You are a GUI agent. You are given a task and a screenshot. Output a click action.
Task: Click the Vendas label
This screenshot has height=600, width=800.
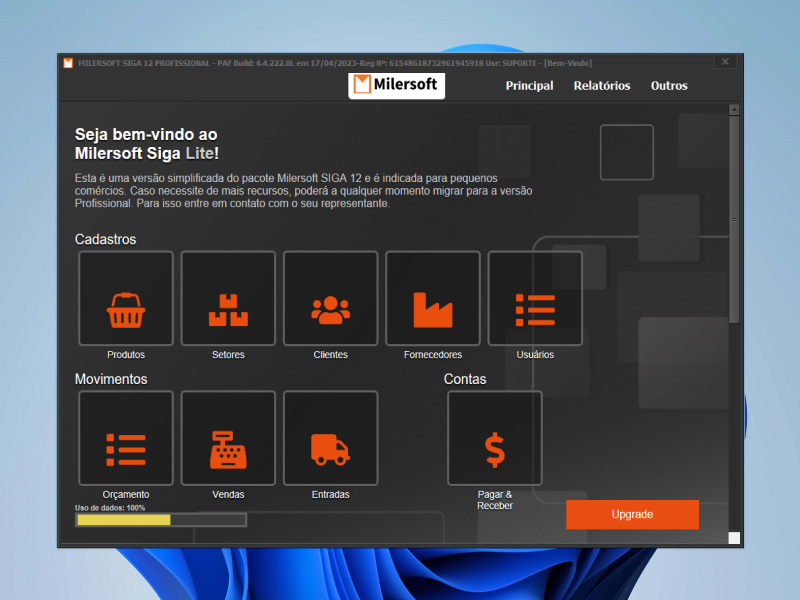228,494
